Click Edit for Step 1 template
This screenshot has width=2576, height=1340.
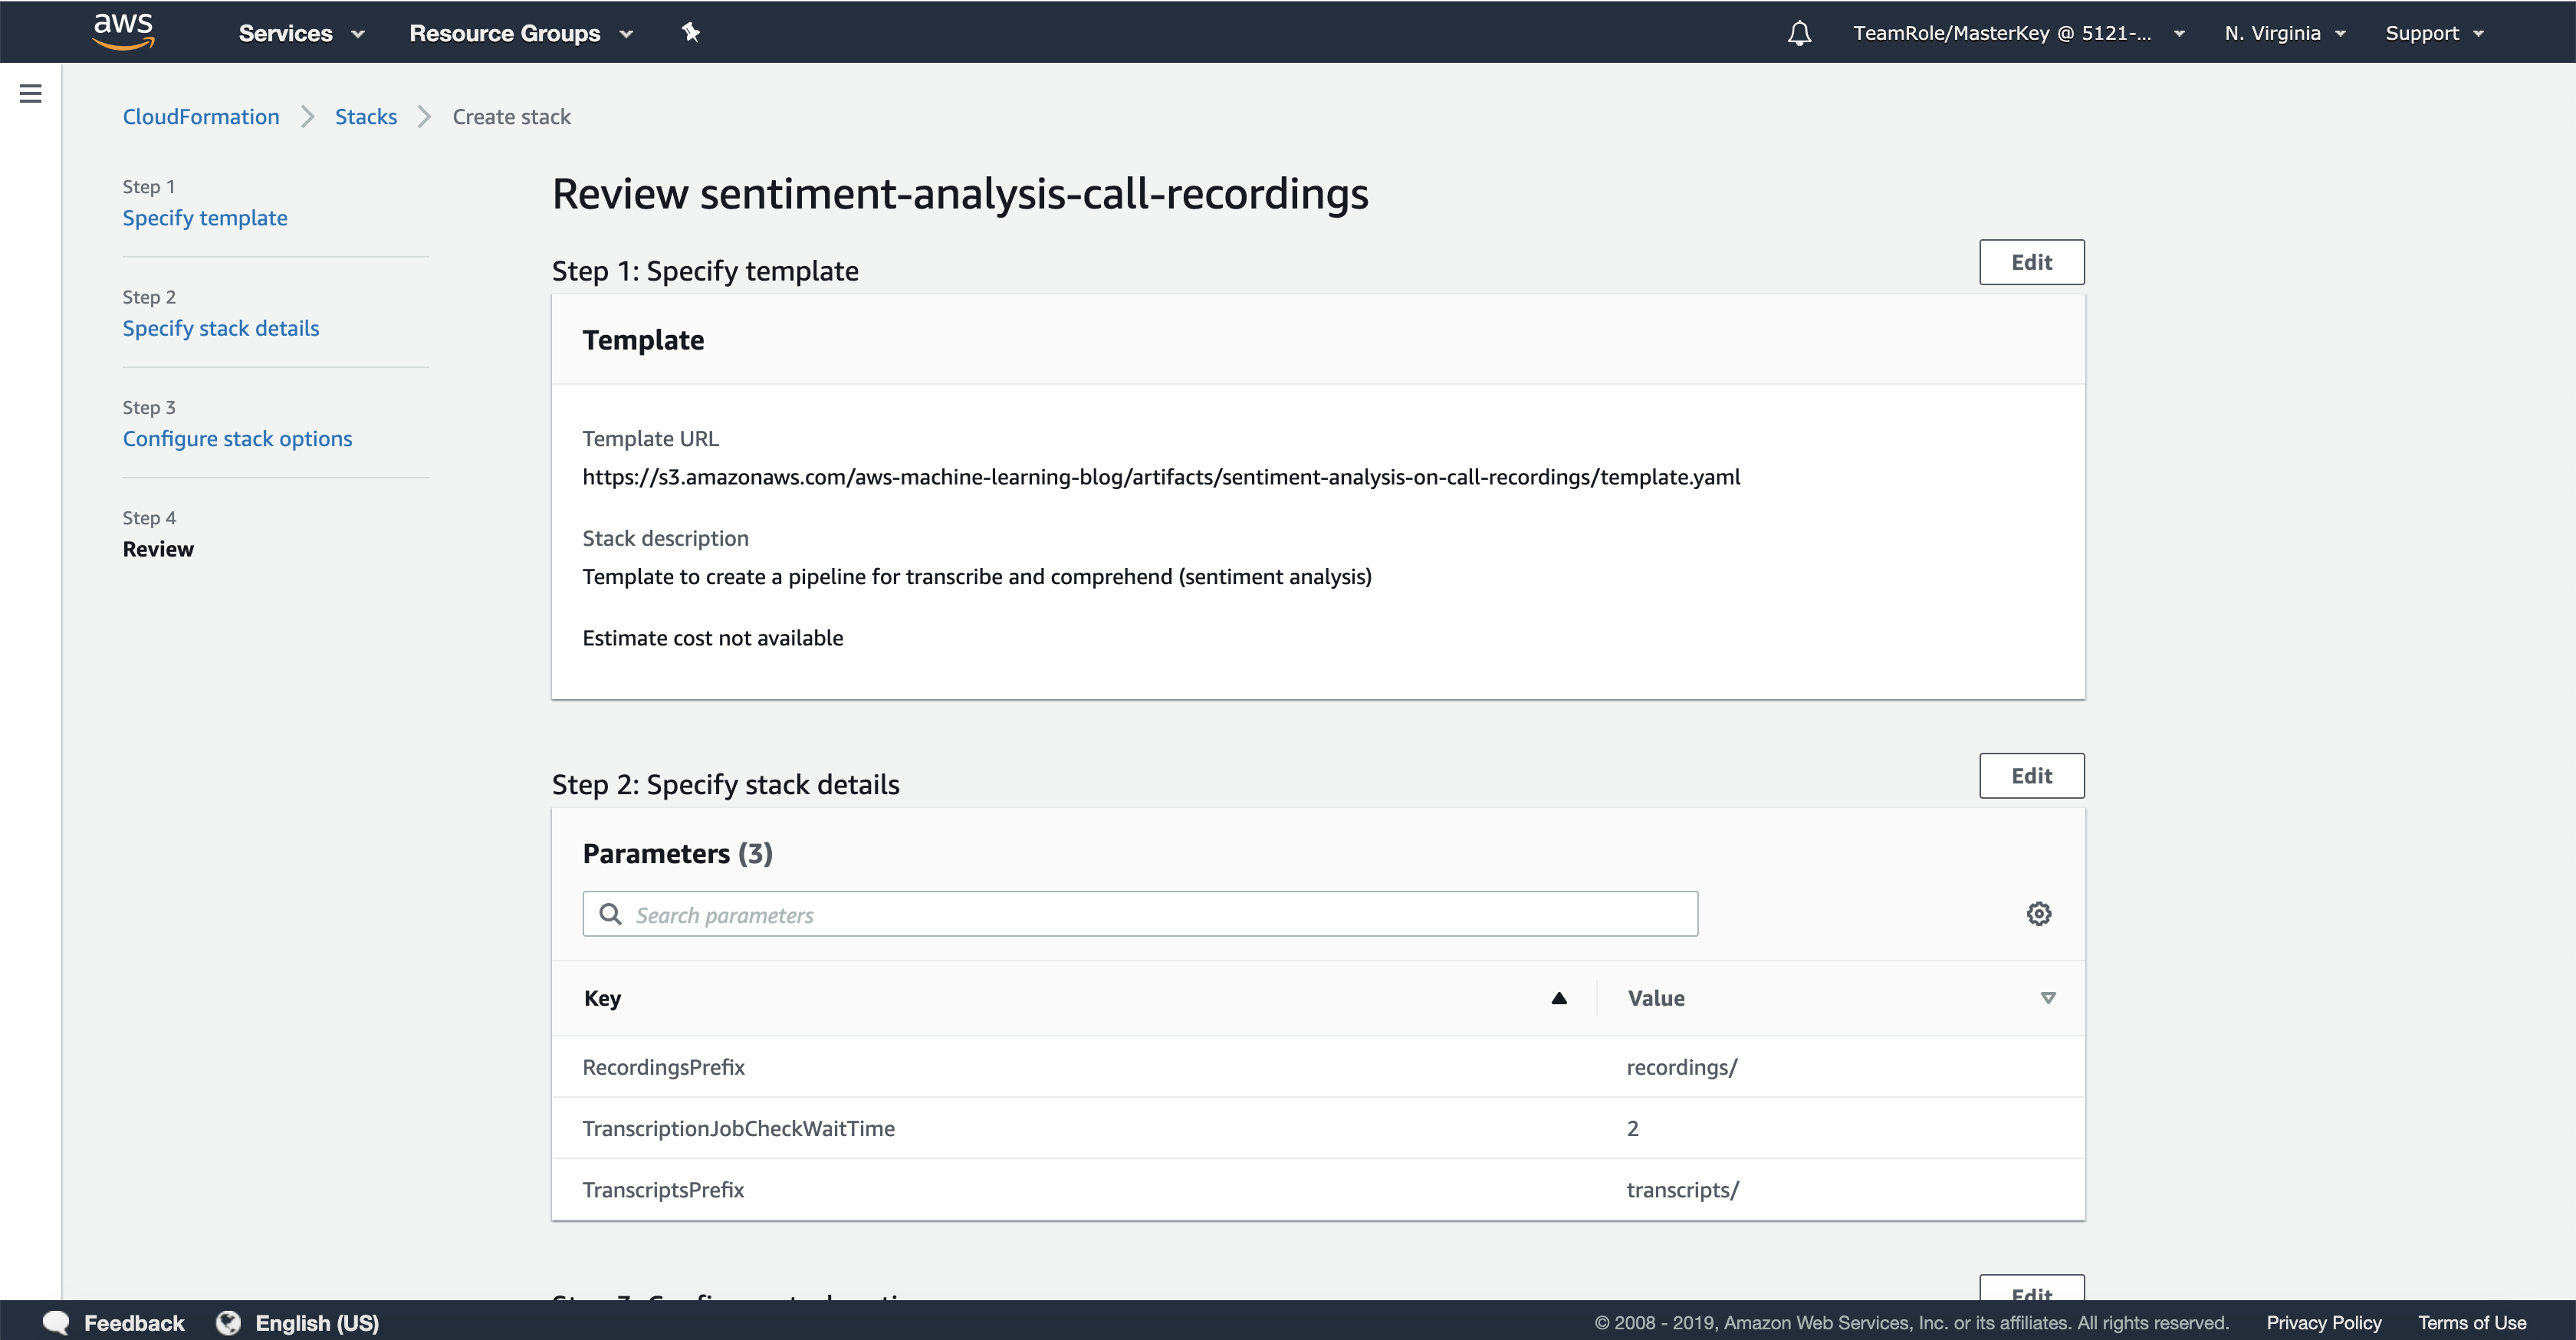(2031, 262)
